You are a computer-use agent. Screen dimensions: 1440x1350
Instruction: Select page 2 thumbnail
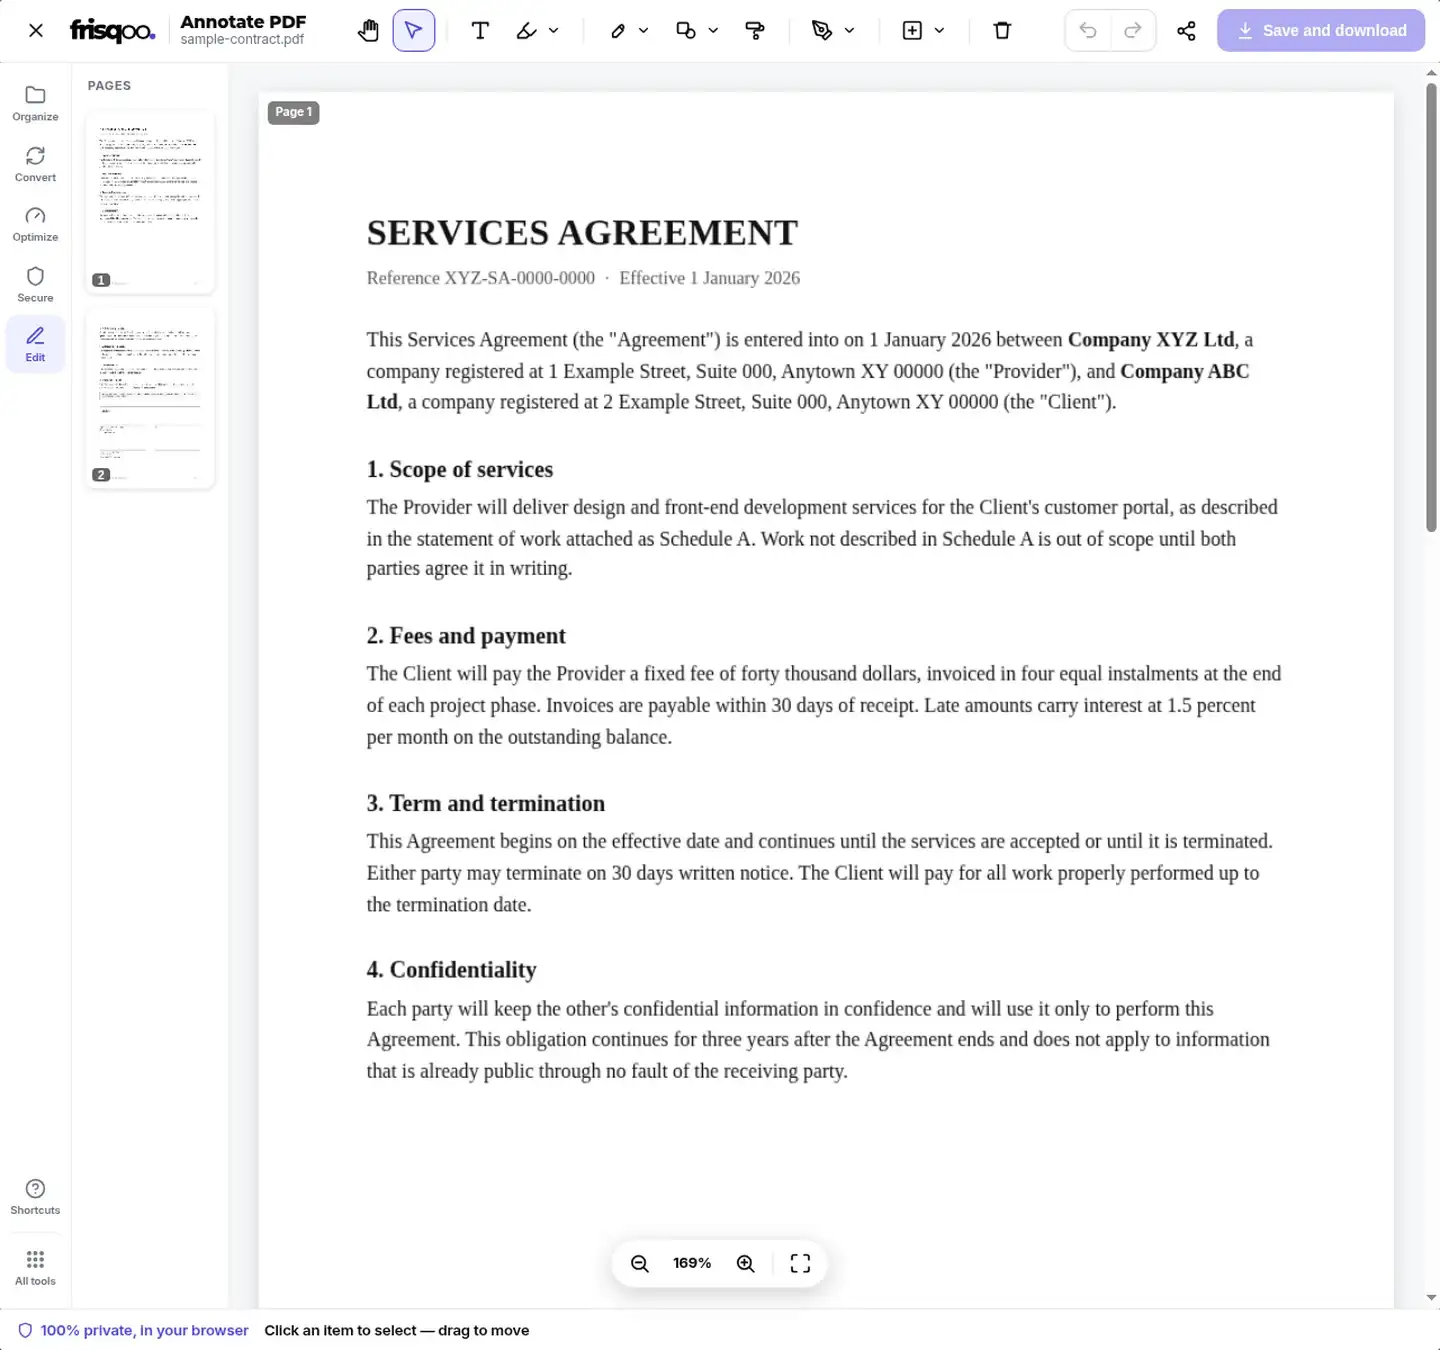[150, 398]
